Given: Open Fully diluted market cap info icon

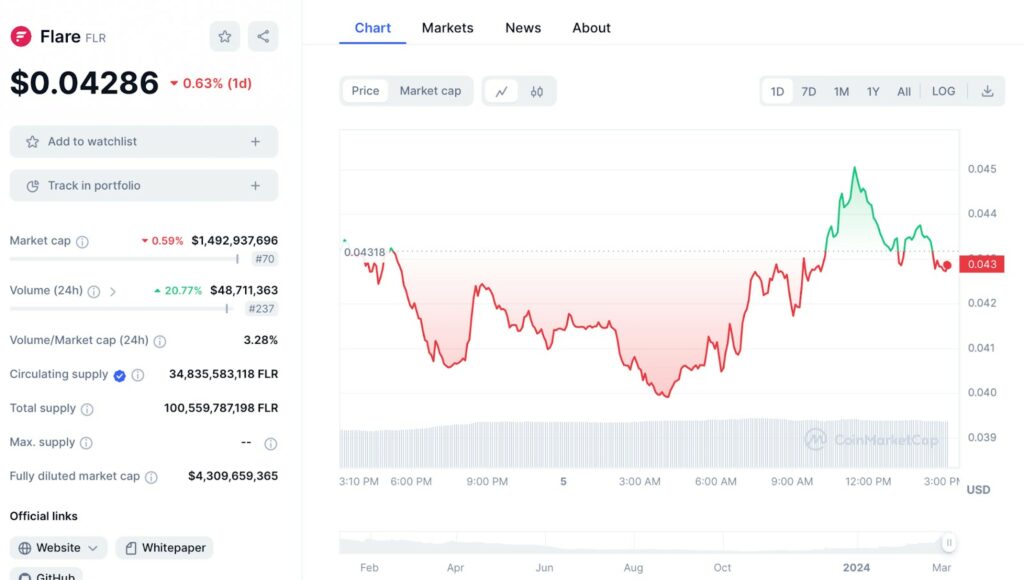Looking at the screenshot, I should (152, 477).
